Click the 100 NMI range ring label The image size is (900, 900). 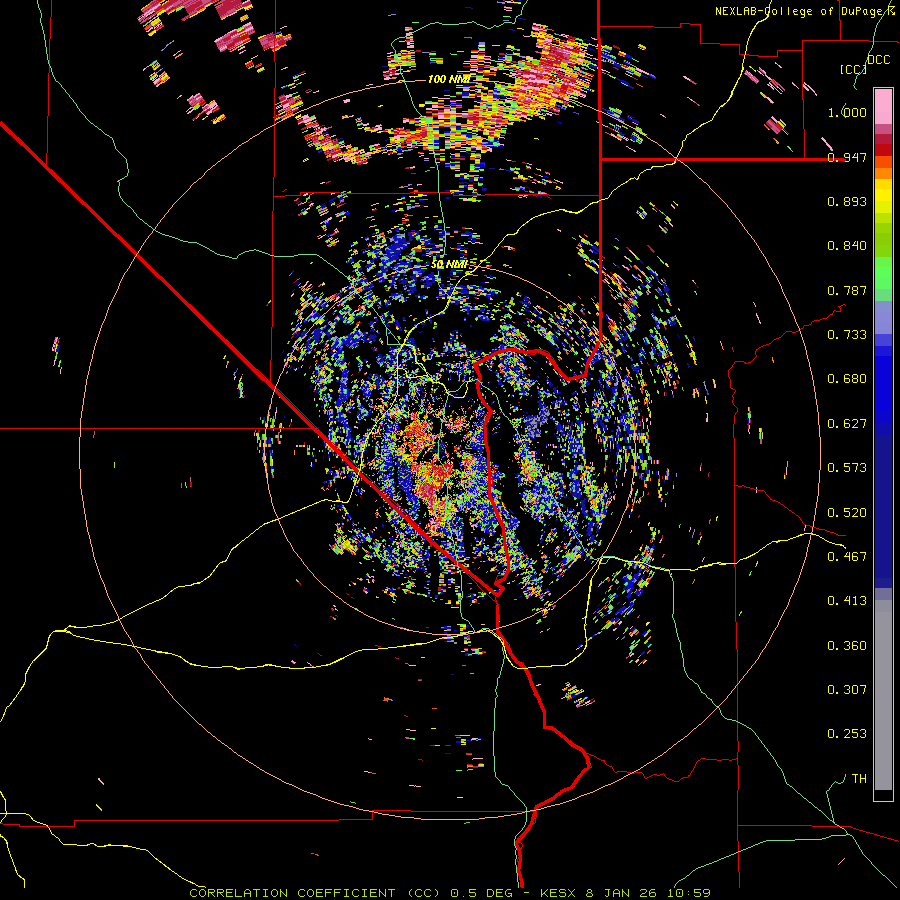pos(449,79)
